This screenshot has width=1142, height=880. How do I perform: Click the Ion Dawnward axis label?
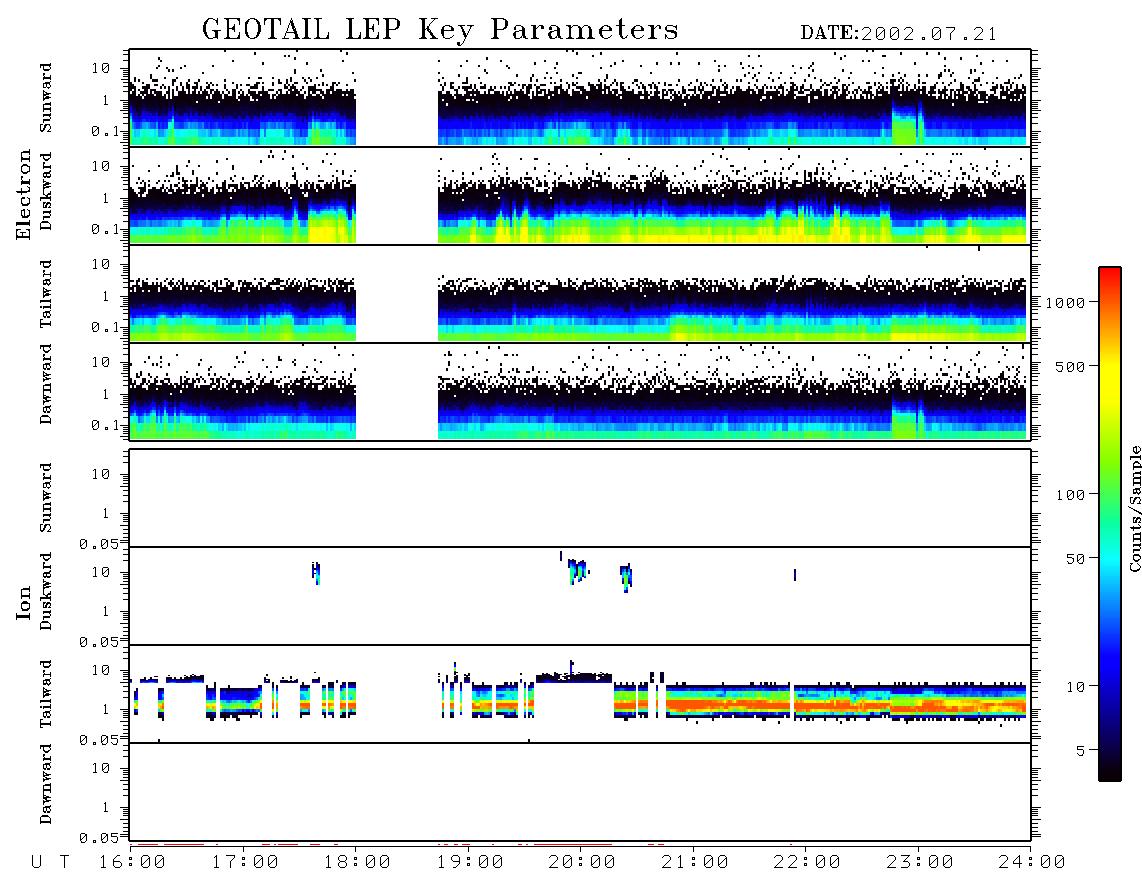pyautogui.click(x=46, y=783)
